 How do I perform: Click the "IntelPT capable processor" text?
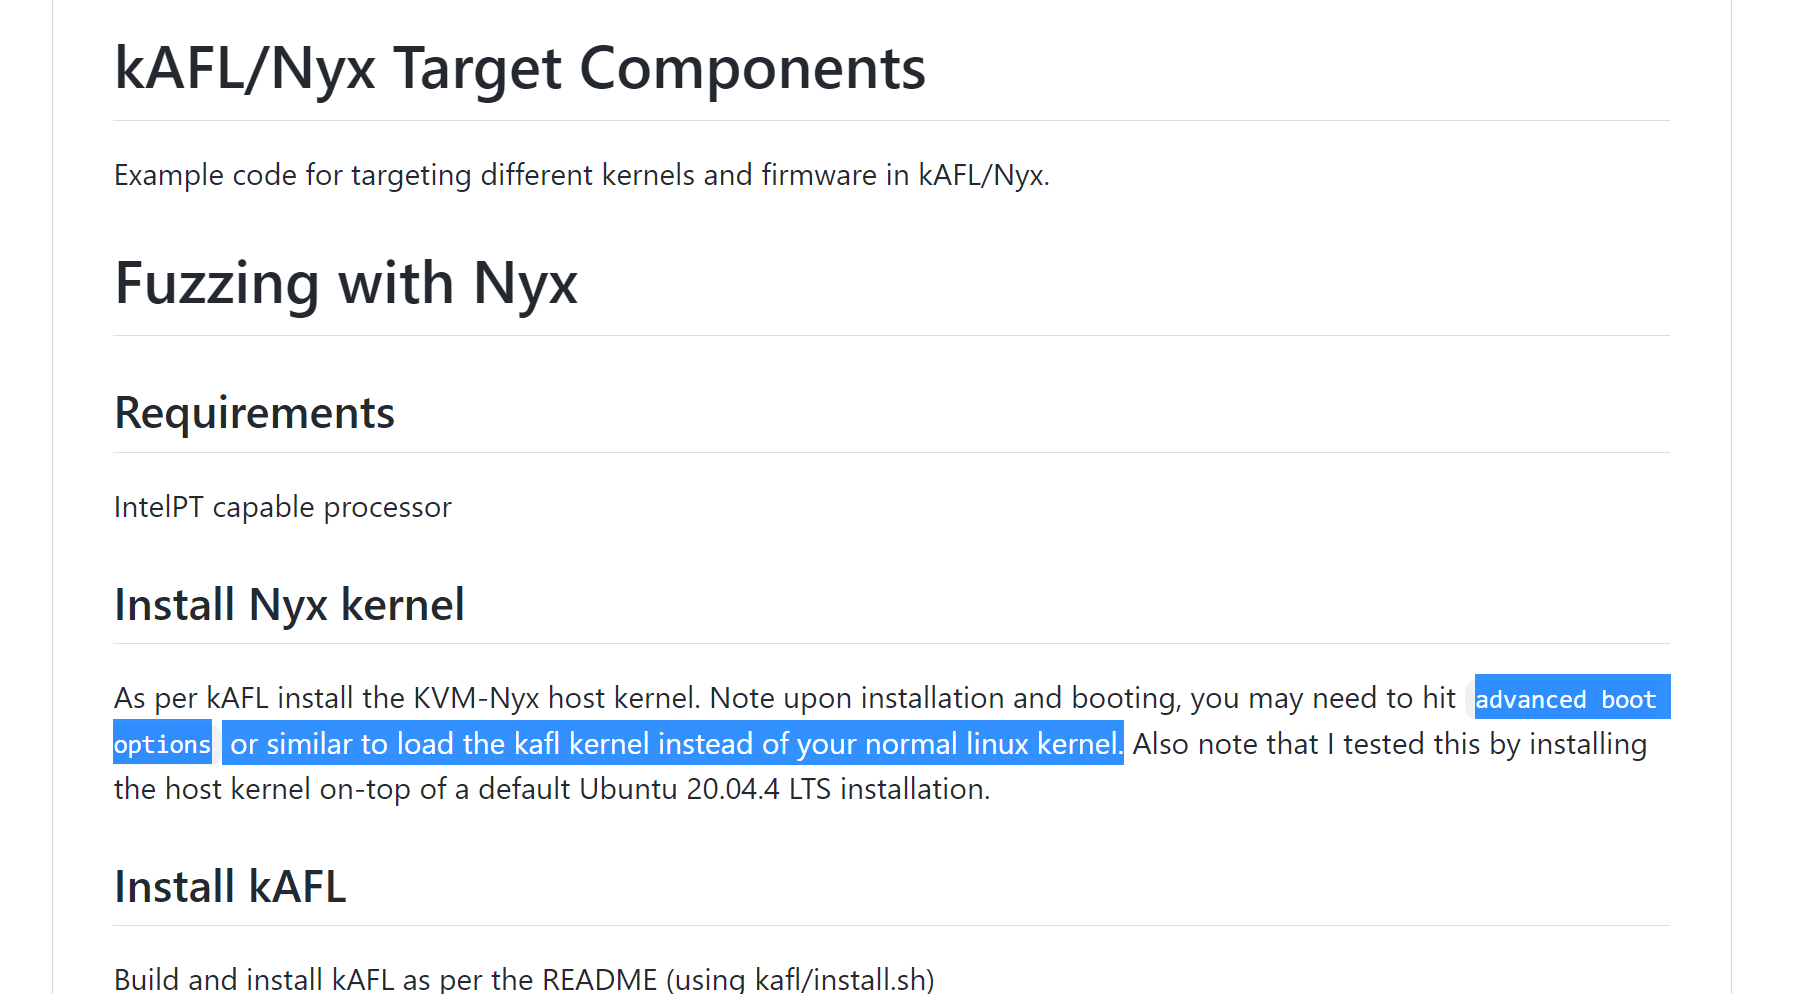pyautogui.click(x=282, y=507)
